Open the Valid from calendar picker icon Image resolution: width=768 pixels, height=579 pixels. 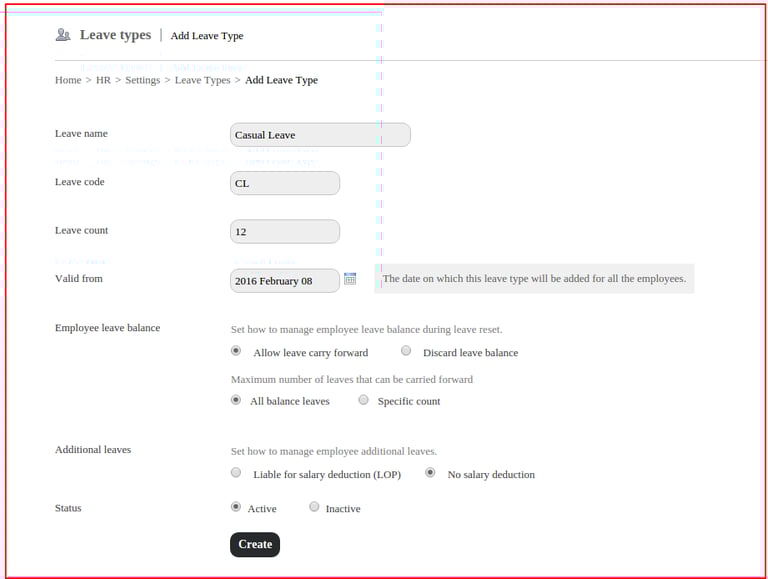click(350, 279)
